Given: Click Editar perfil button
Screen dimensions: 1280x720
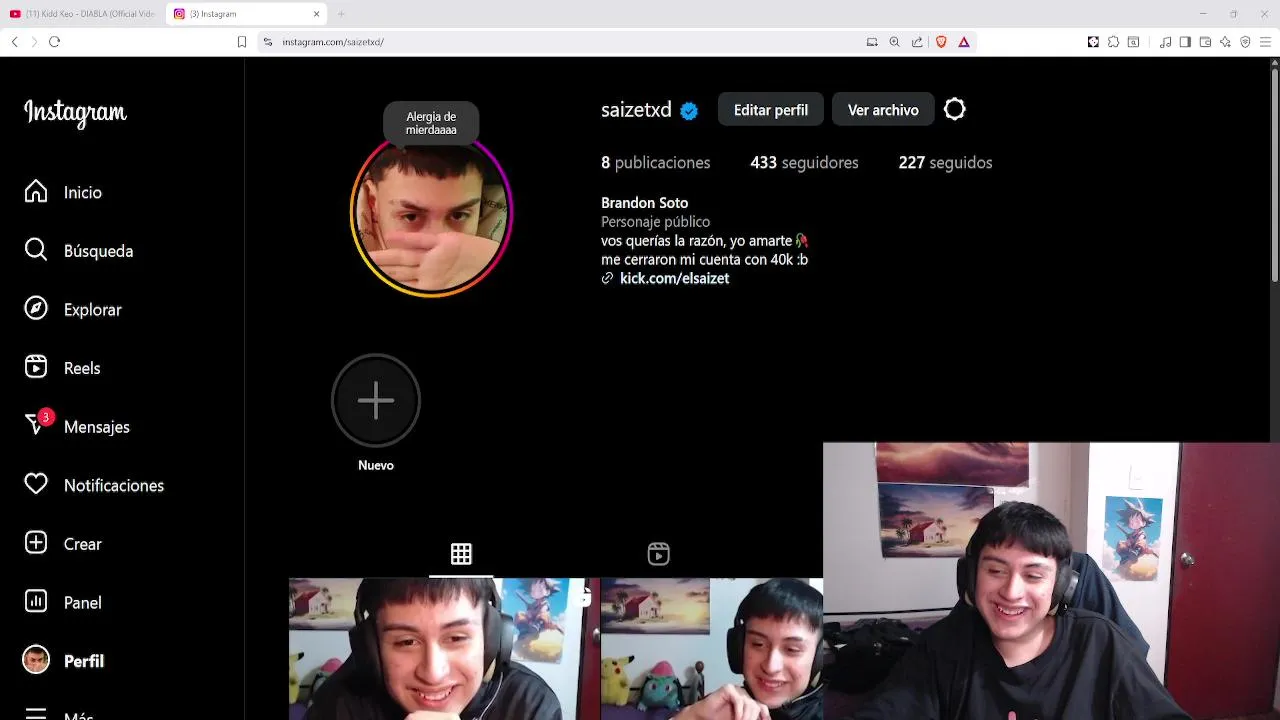Looking at the screenshot, I should (771, 110).
